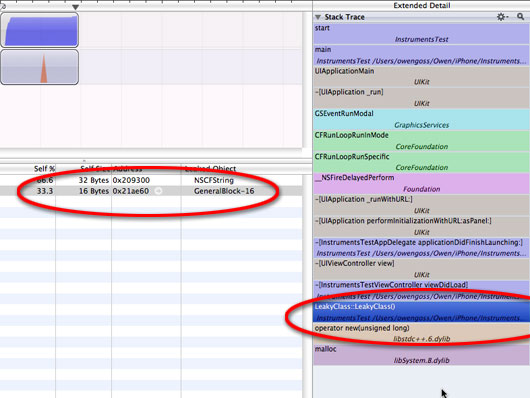Select the main frame in stack trace
Screen dimensions: 530x398
point(421,55)
